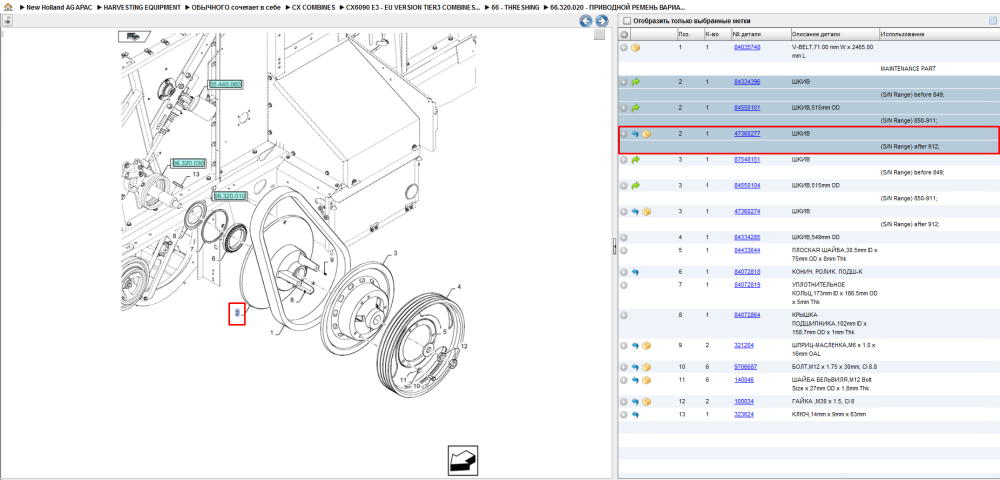
Task: Open HARVESTING EQUIPMENT breadcrumb
Action: tap(142, 7)
